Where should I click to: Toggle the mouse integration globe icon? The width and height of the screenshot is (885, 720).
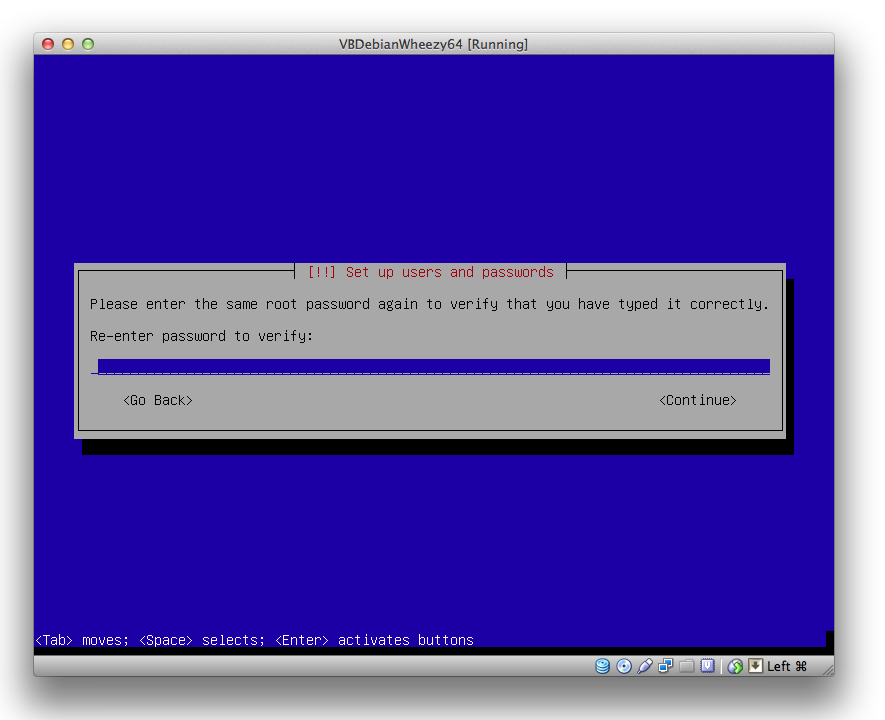click(x=735, y=666)
